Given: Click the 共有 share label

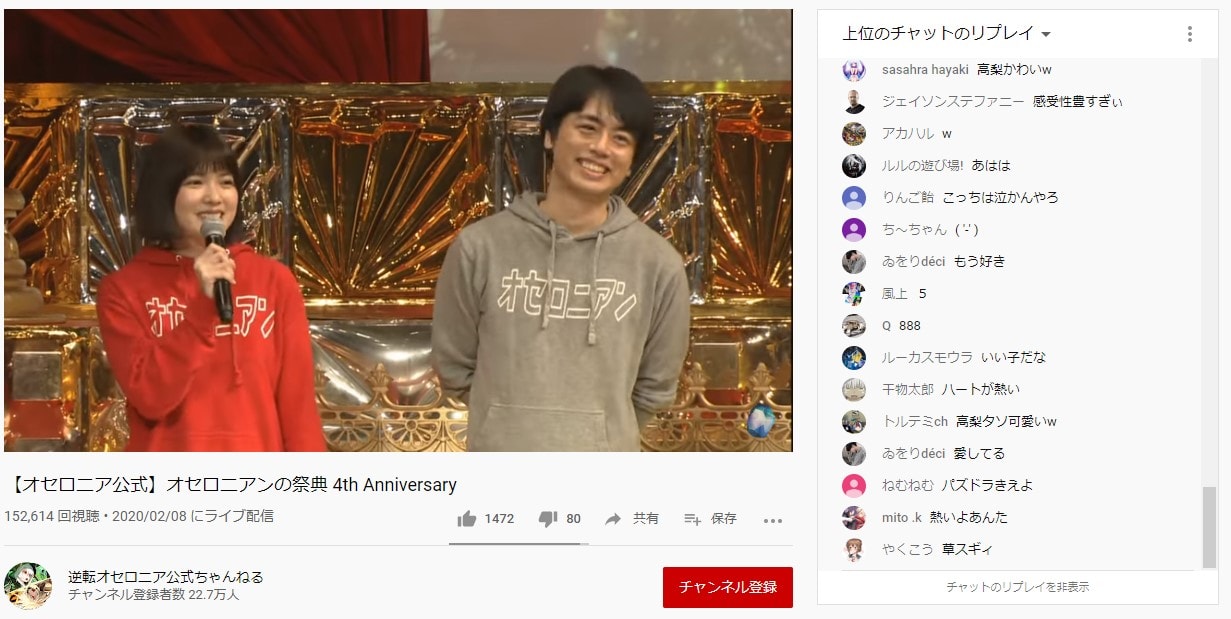Looking at the screenshot, I should coord(646,518).
